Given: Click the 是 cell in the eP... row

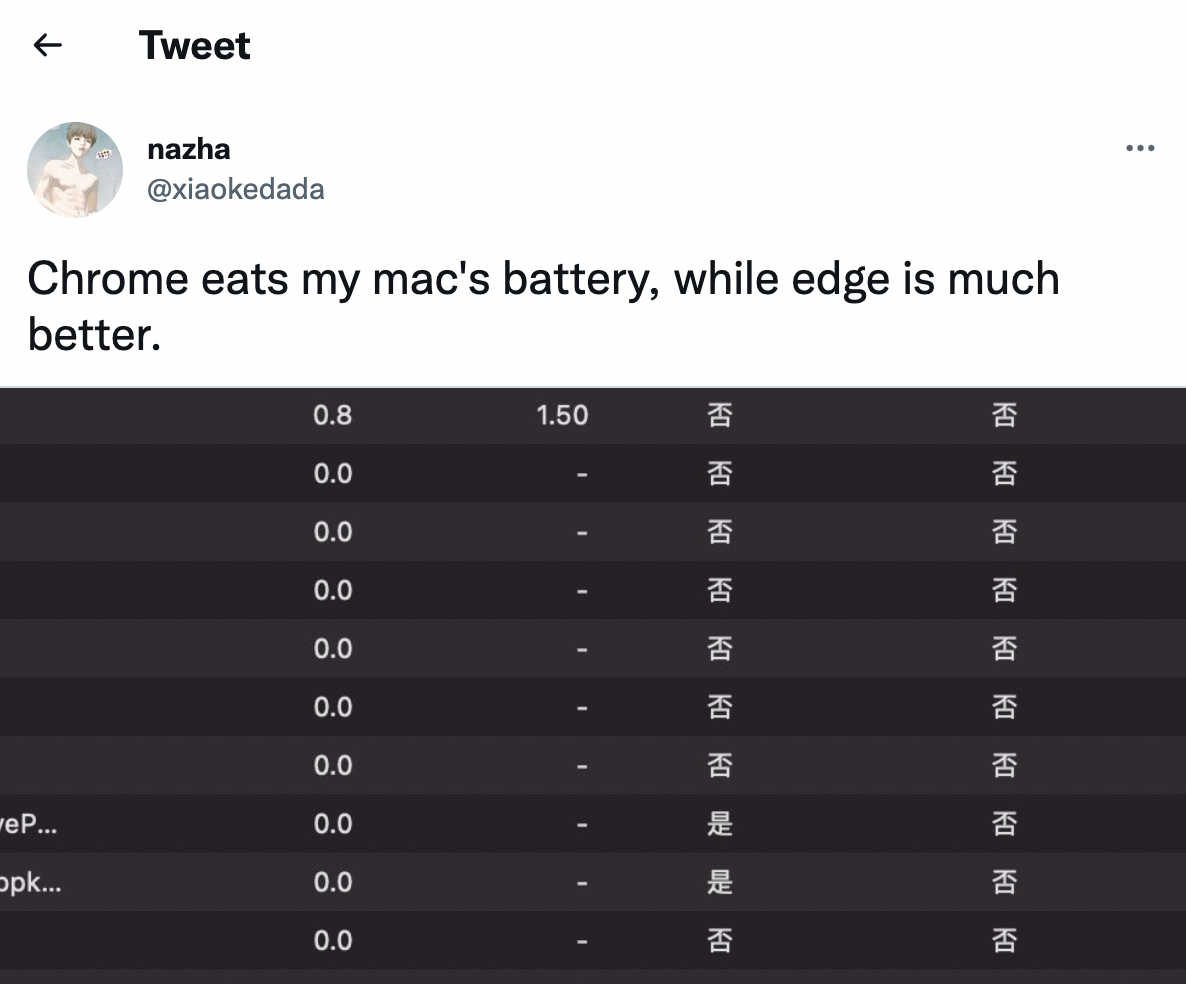Looking at the screenshot, I should (x=719, y=824).
